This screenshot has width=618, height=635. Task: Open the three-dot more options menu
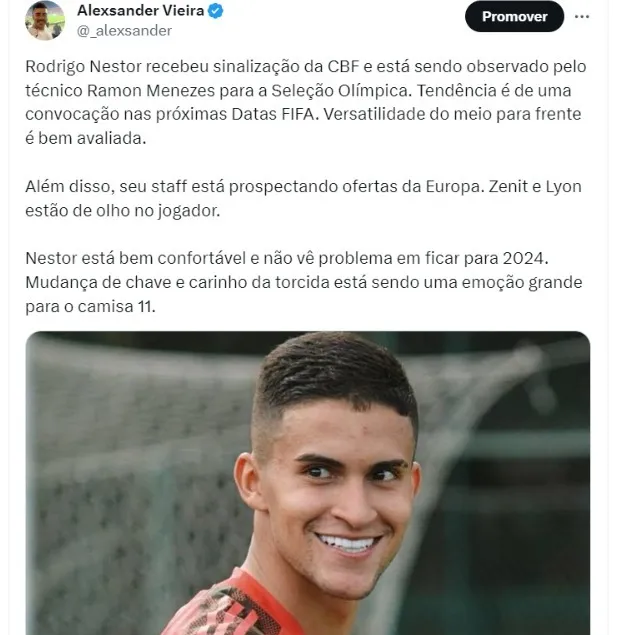582,17
